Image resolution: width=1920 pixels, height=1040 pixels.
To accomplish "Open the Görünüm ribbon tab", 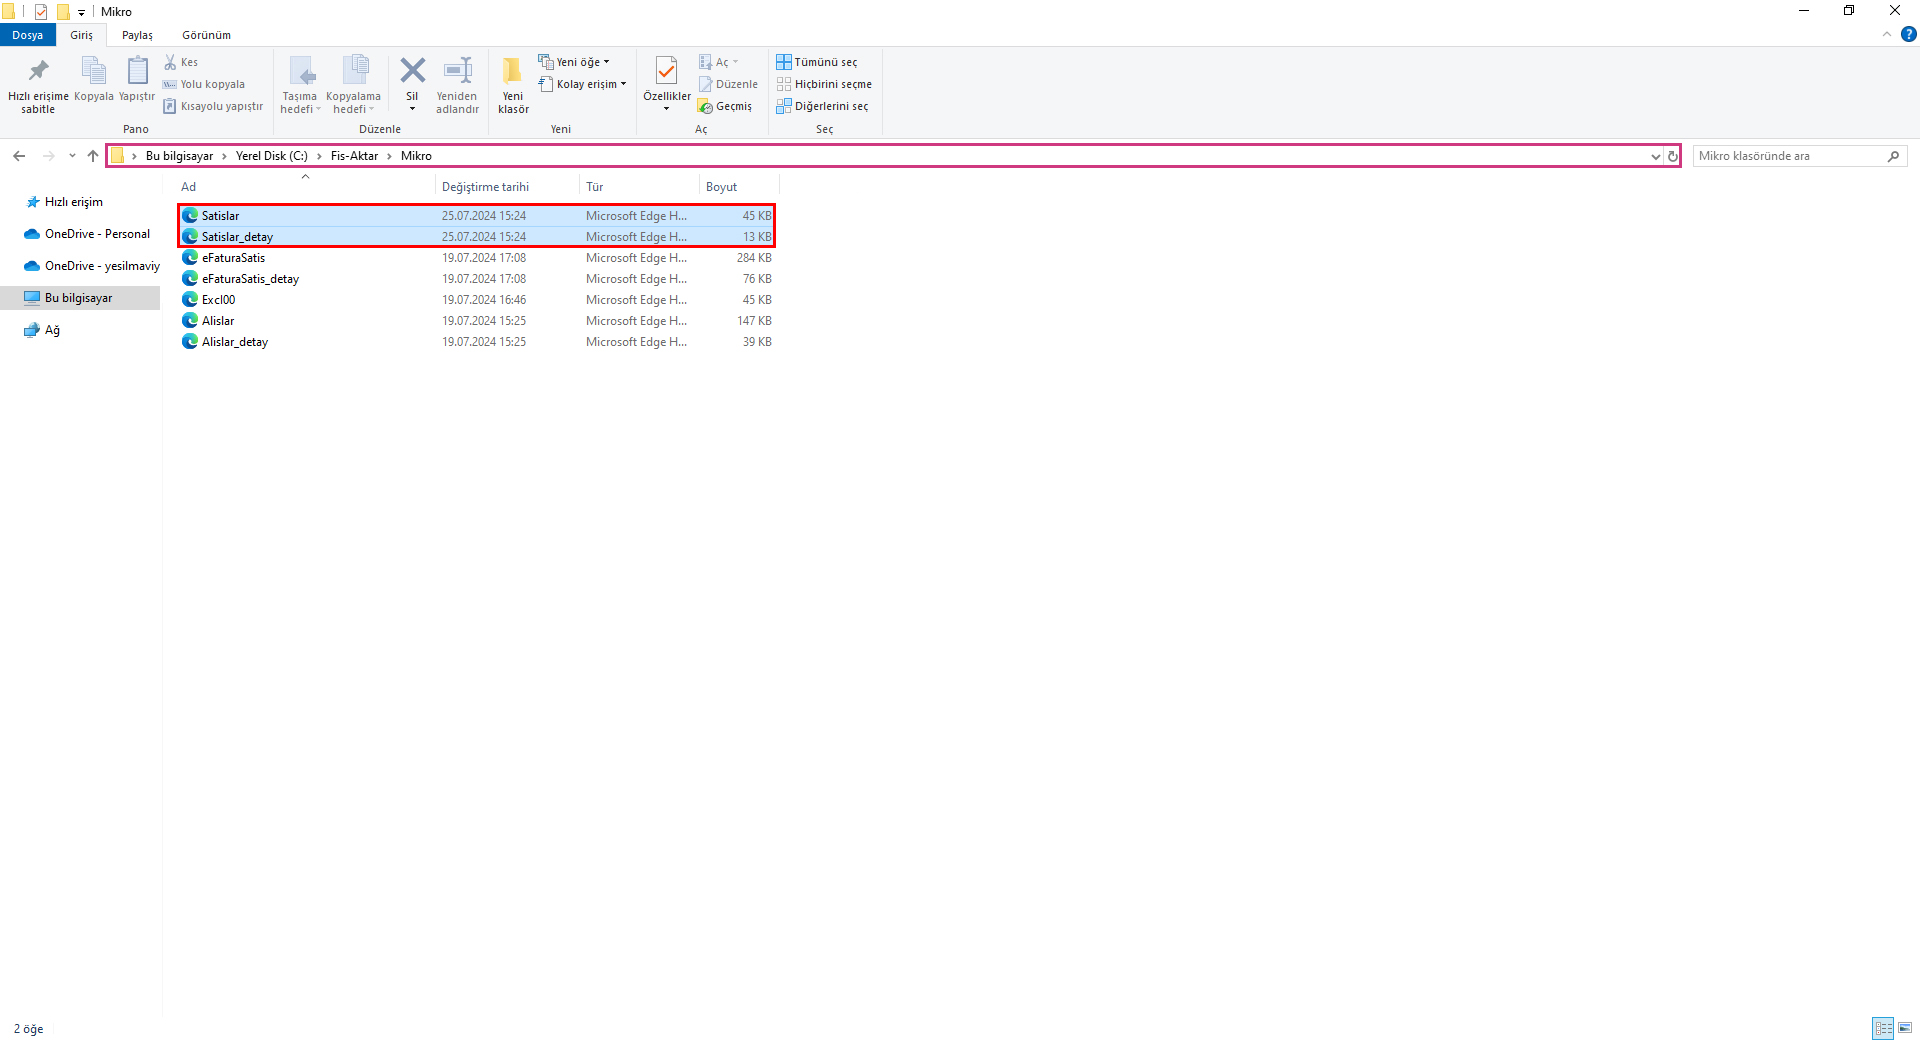I will coord(206,35).
